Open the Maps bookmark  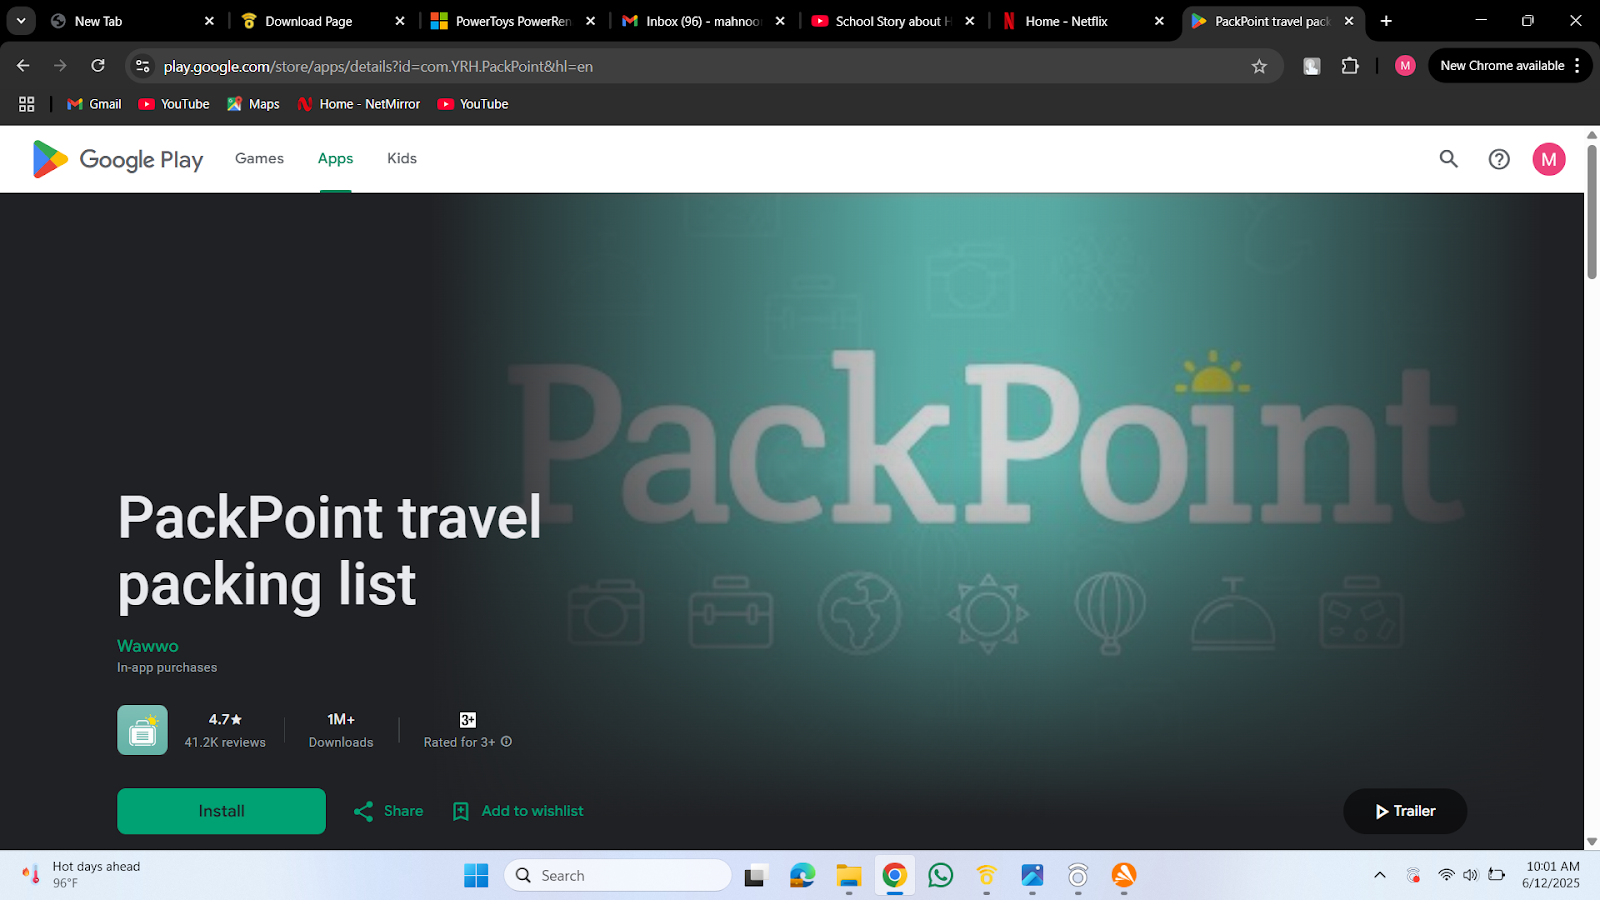(253, 104)
